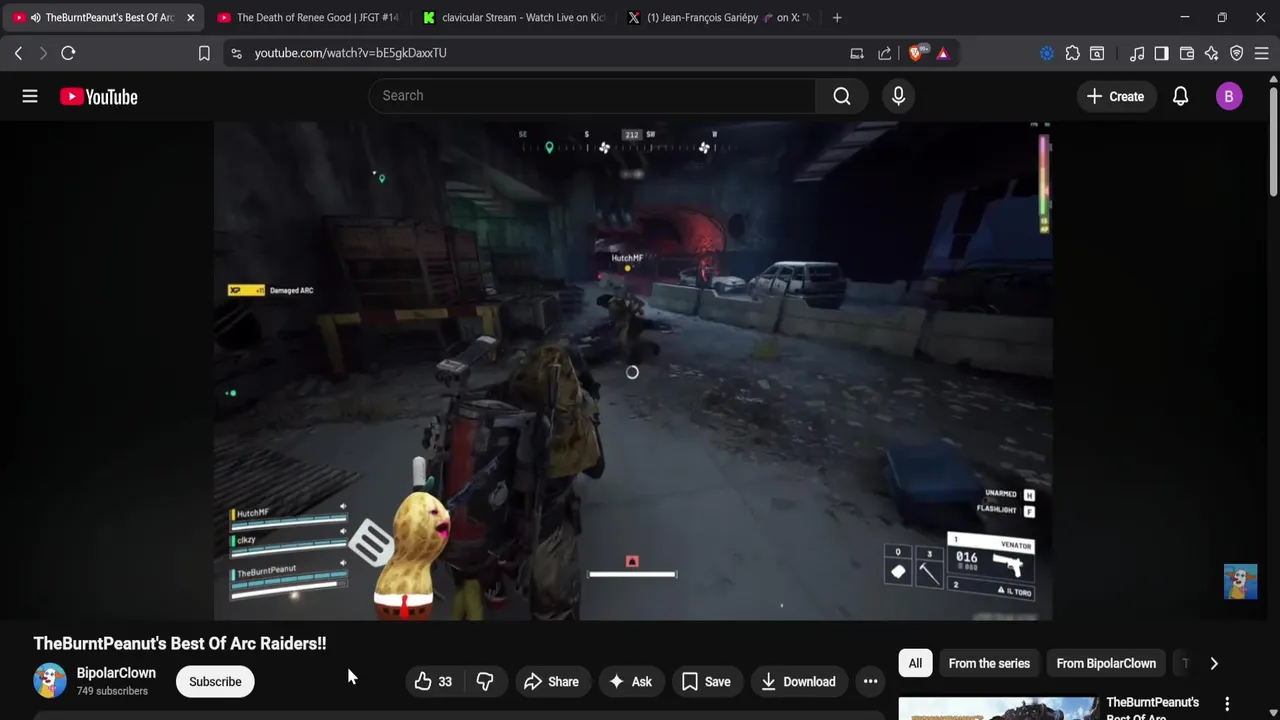Open the recommended video thumbnail
This screenshot has width=1280, height=720.
[997, 708]
